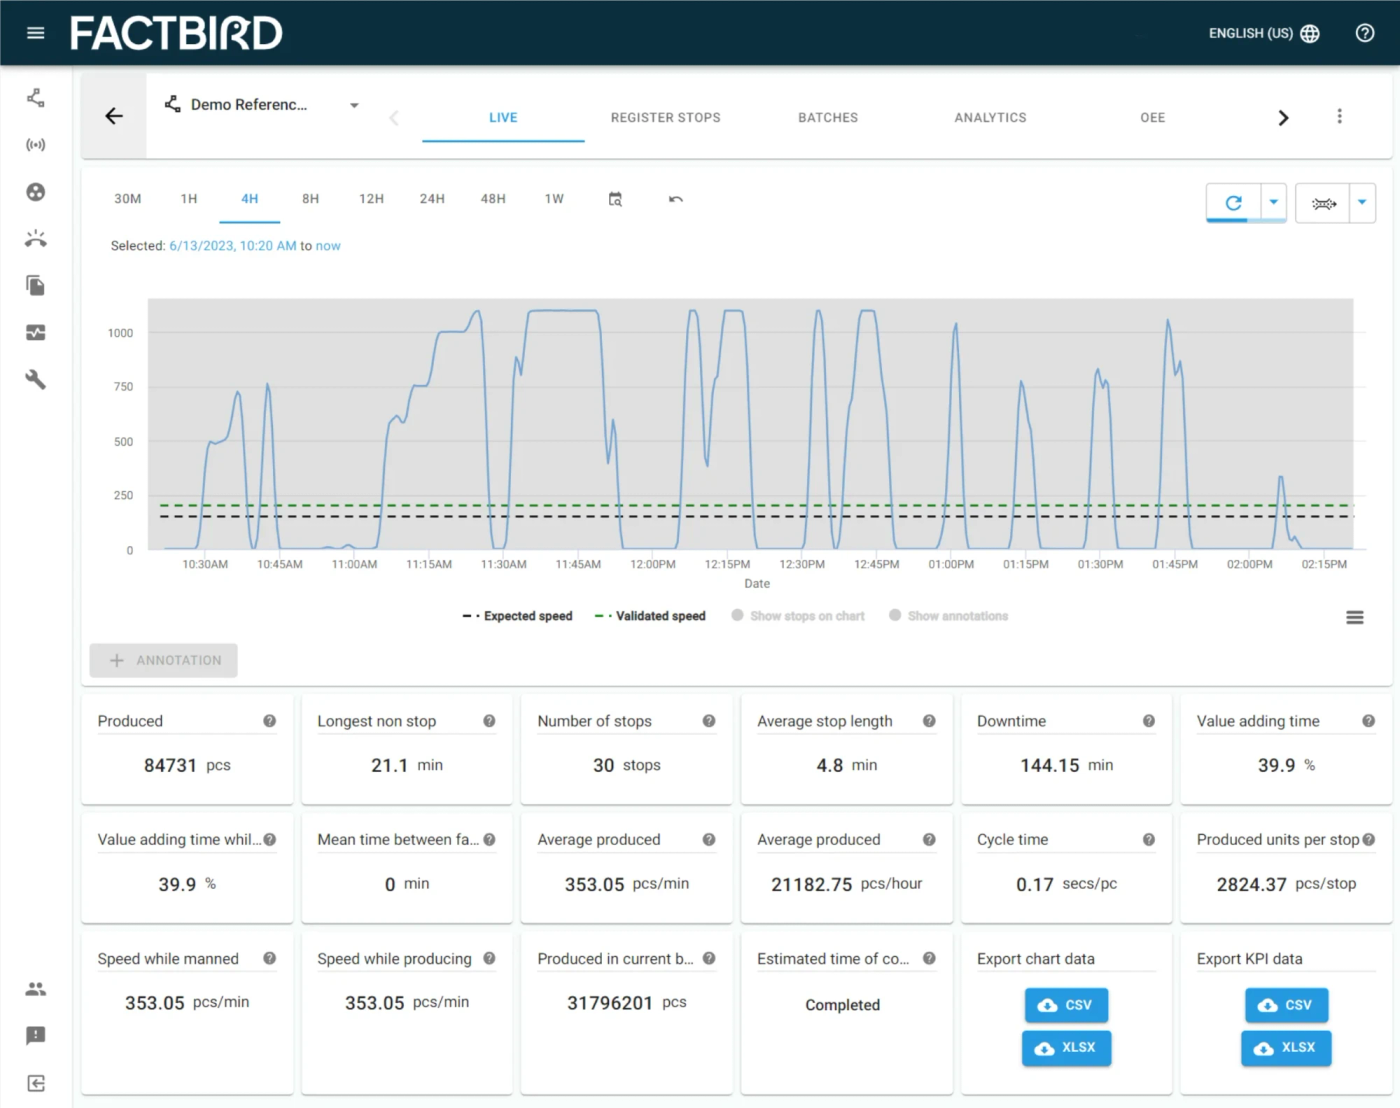Open the users icon in sidebar
Screen dimensions: 1400x1108
coord(36,989)
